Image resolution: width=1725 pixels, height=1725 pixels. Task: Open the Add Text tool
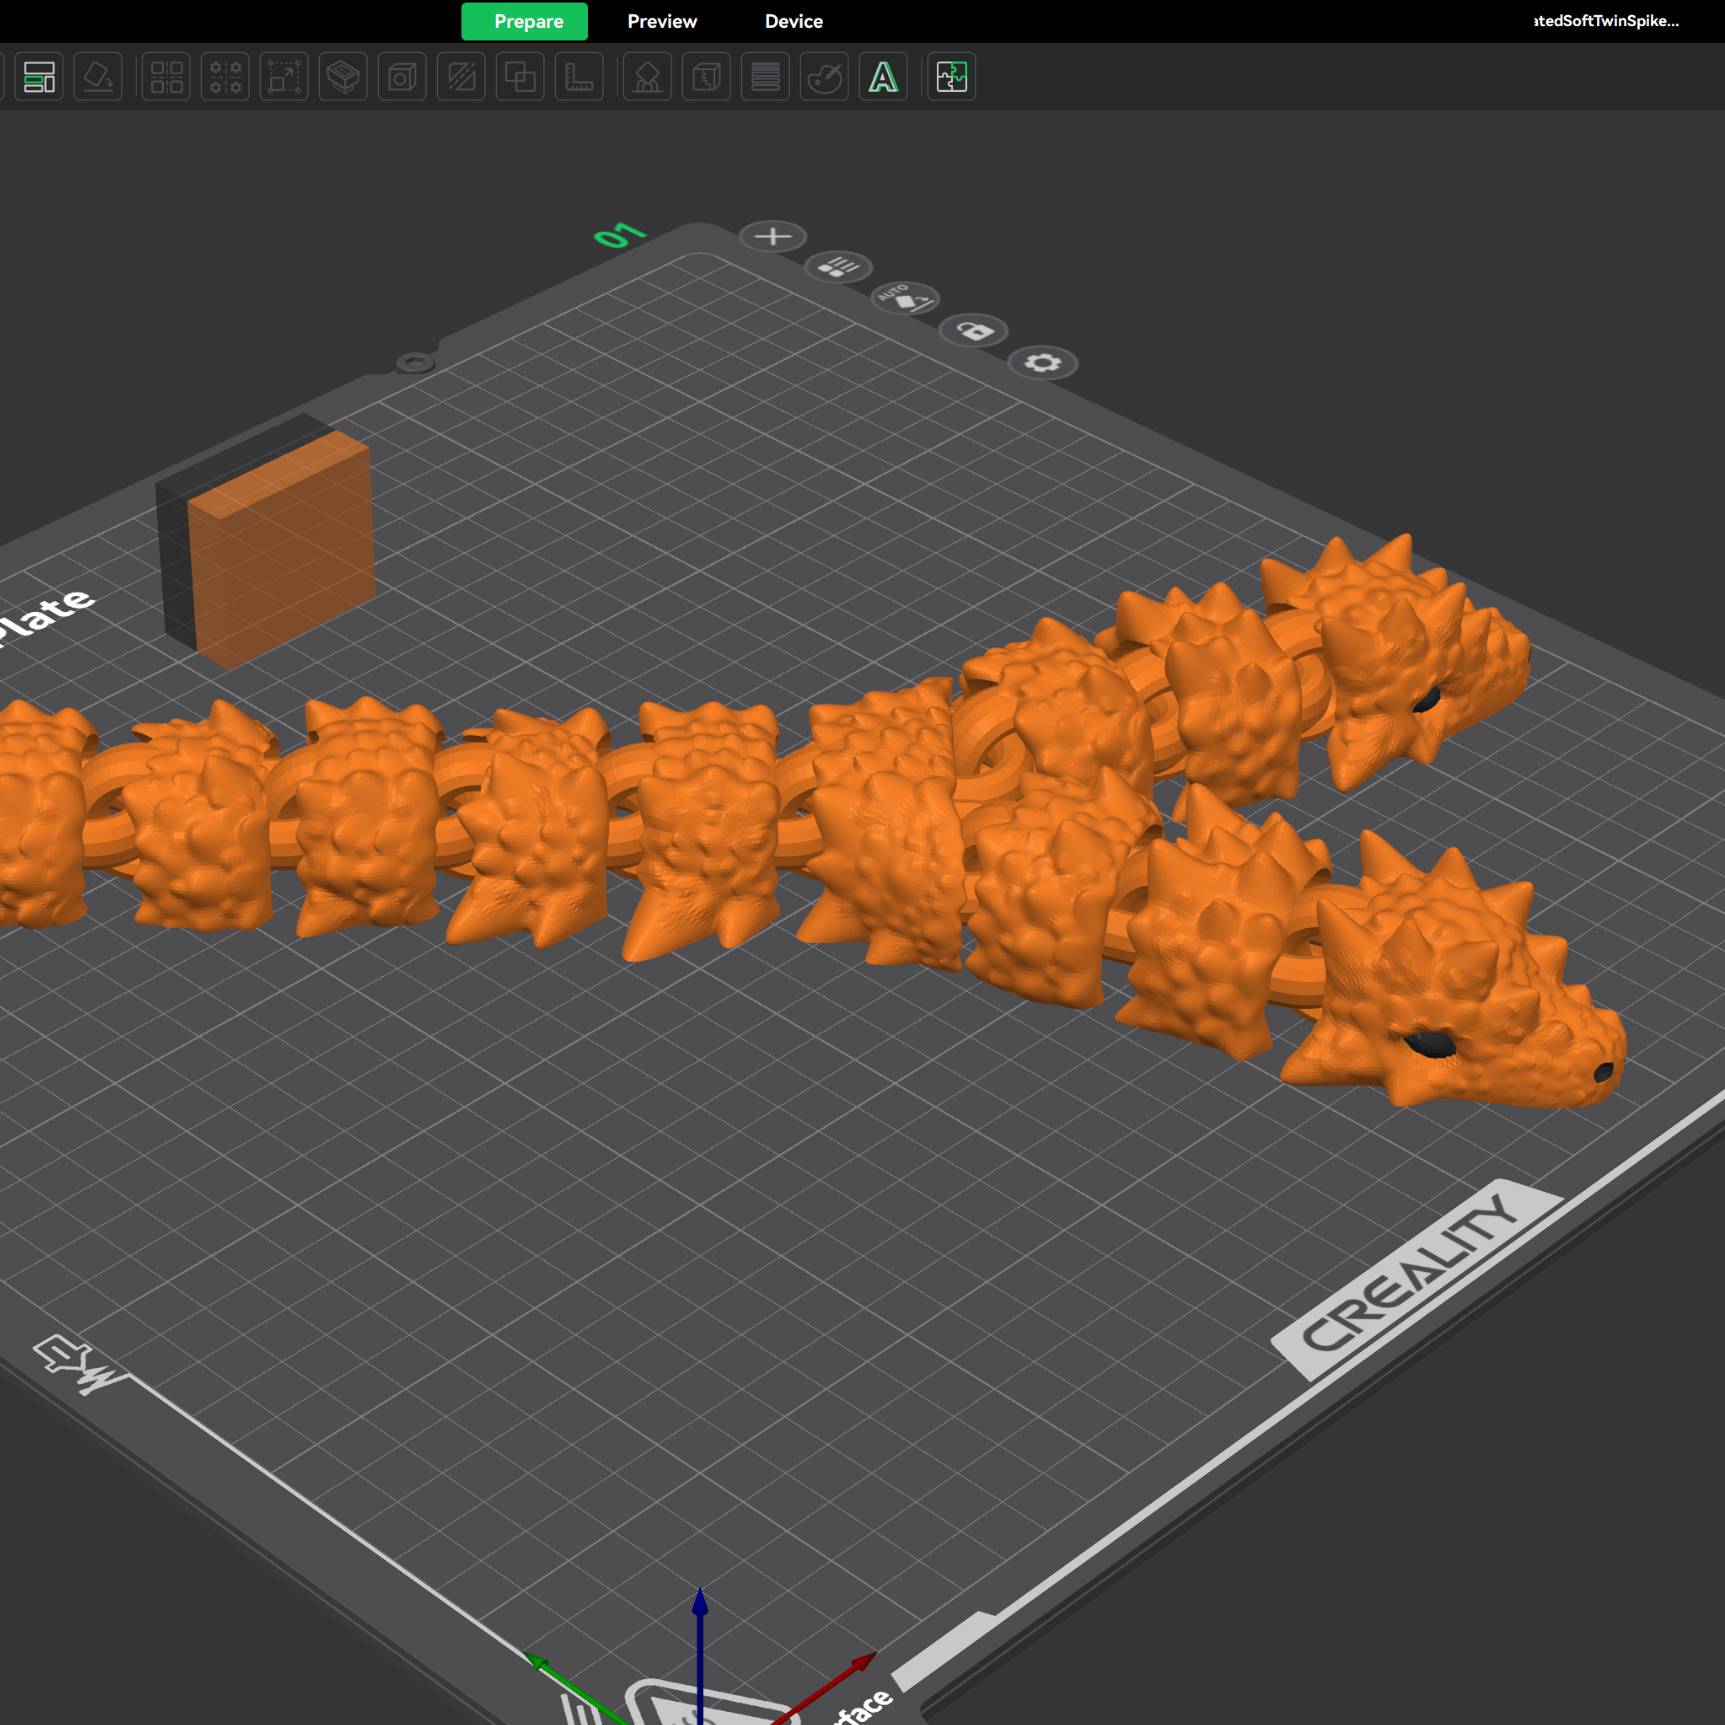[881, 78]
